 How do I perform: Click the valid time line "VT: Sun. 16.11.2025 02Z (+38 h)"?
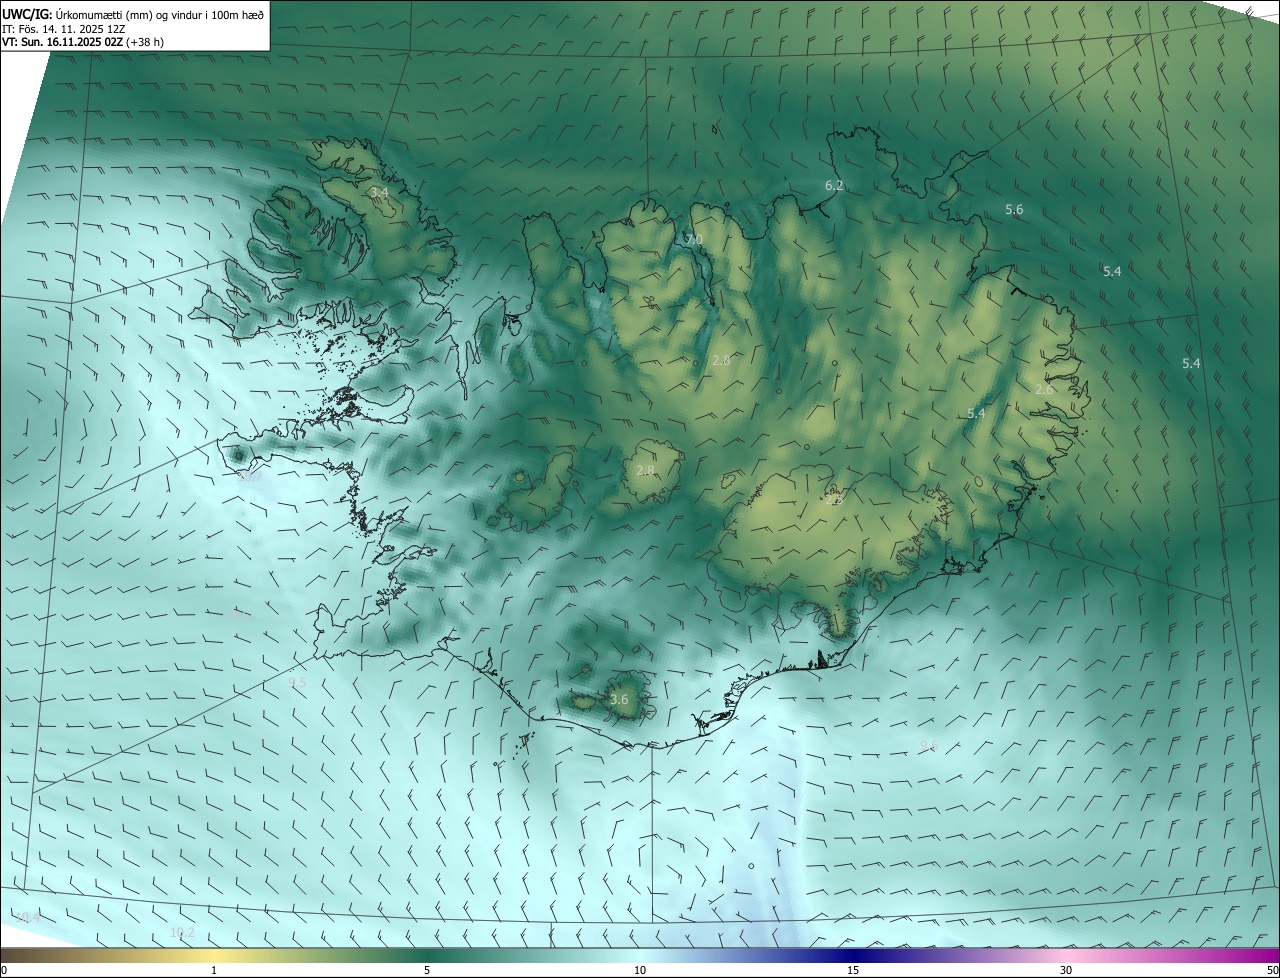[83, 42]
